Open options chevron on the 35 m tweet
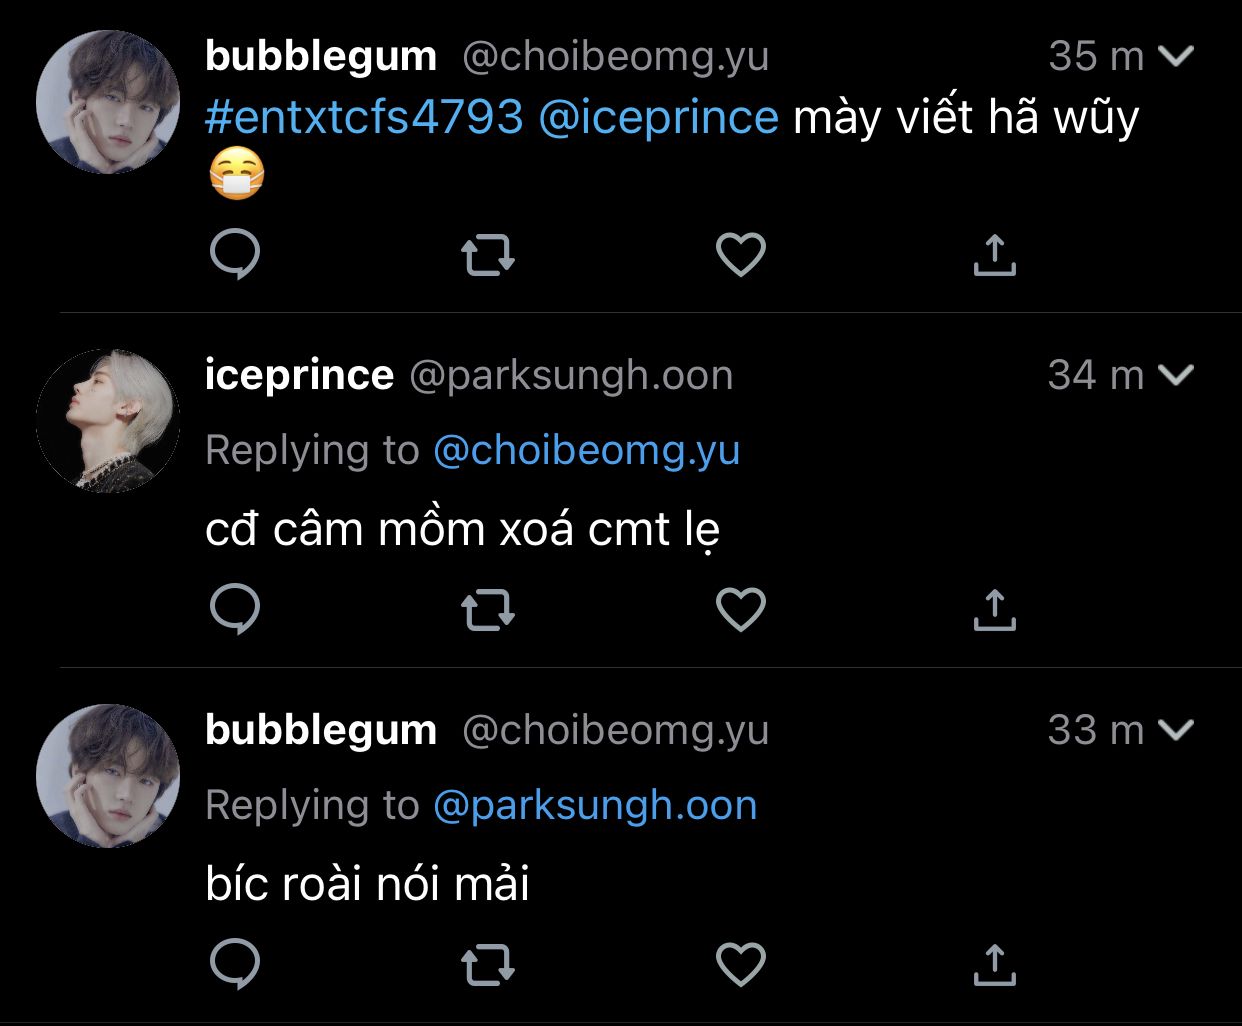 point(1176,56)
